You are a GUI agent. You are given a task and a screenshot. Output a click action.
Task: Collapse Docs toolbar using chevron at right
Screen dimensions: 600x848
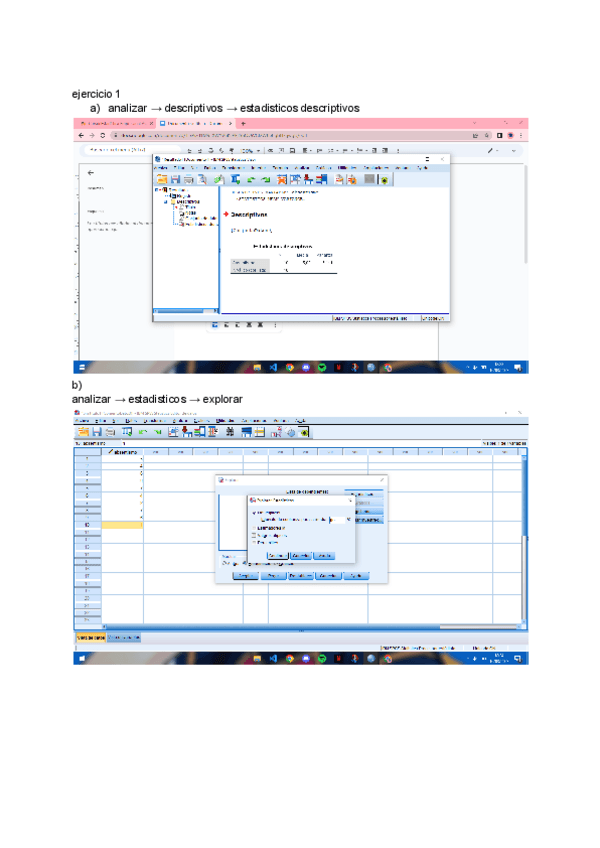tap(513, 151)
